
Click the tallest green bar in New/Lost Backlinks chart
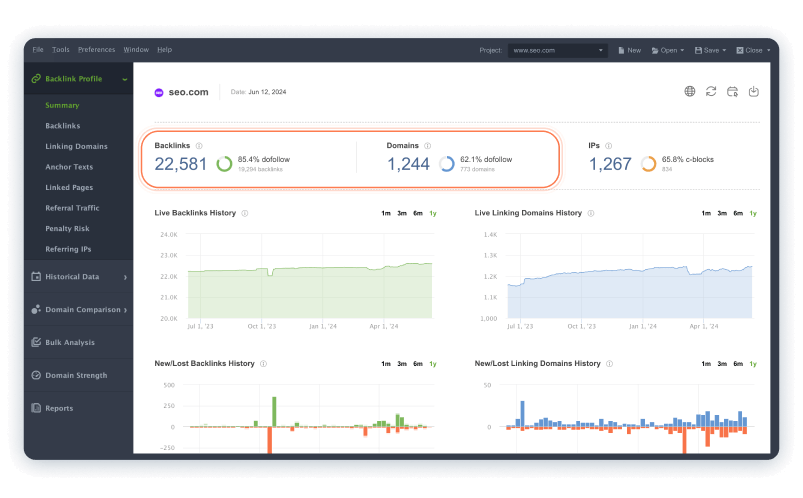tap(274, 411)
